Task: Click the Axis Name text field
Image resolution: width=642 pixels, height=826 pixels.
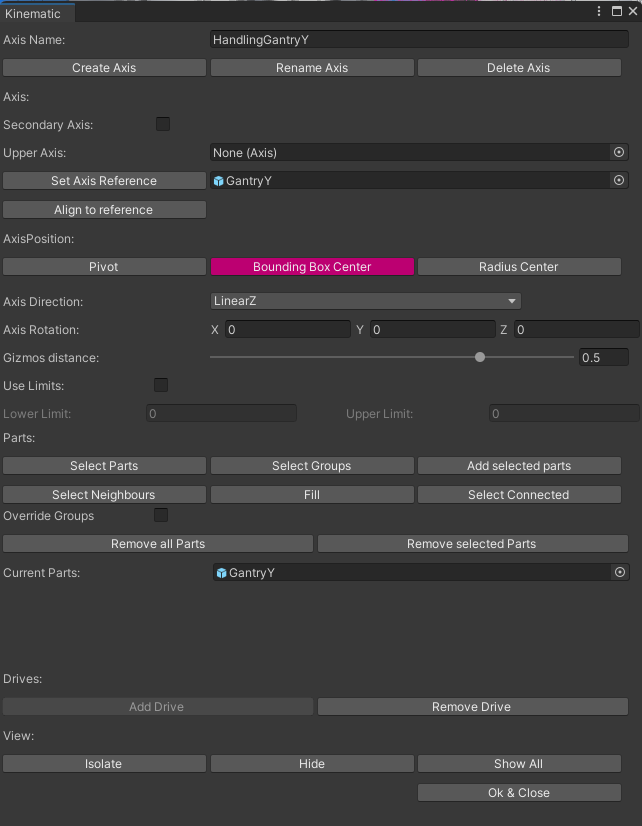Action: [419, 40]
